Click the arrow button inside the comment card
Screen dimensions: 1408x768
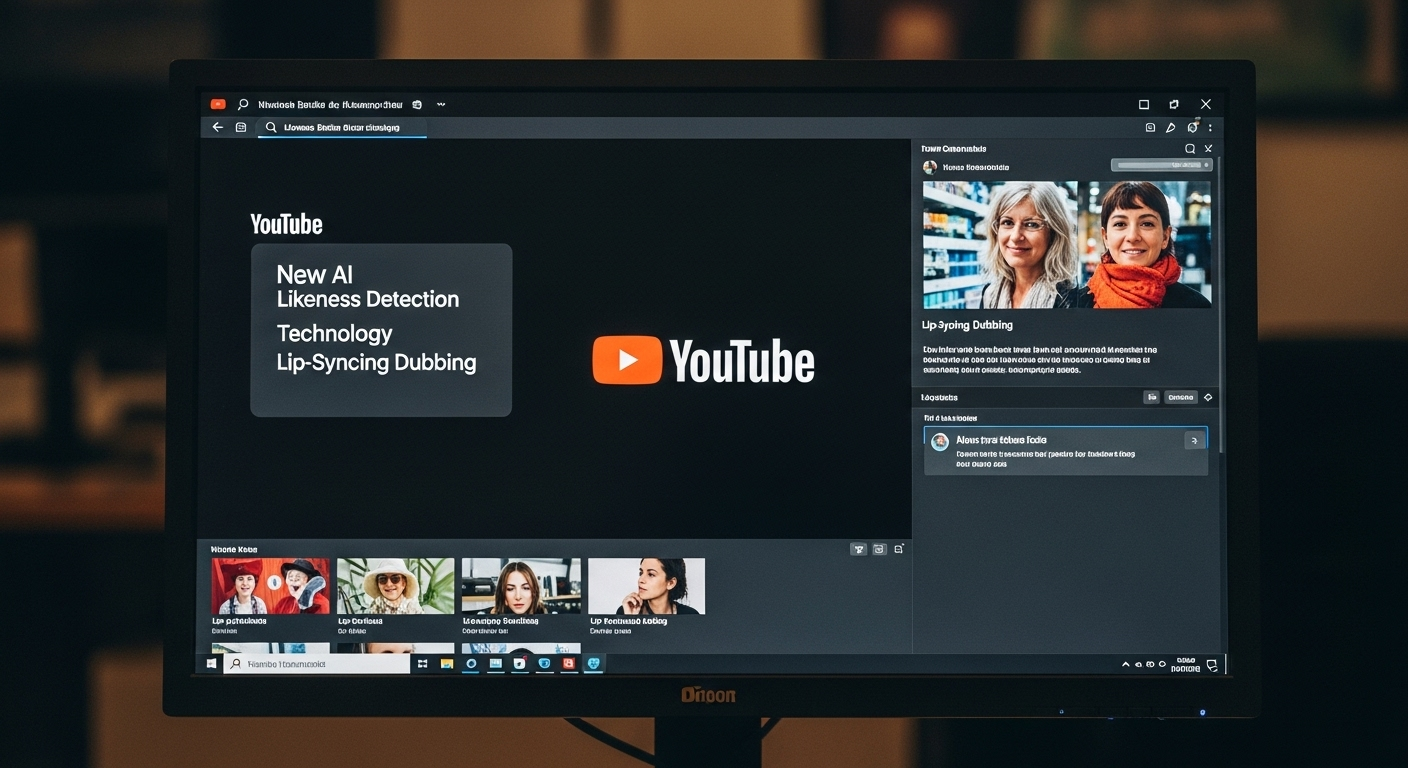pyautogui.click(x=1194, y=440)
